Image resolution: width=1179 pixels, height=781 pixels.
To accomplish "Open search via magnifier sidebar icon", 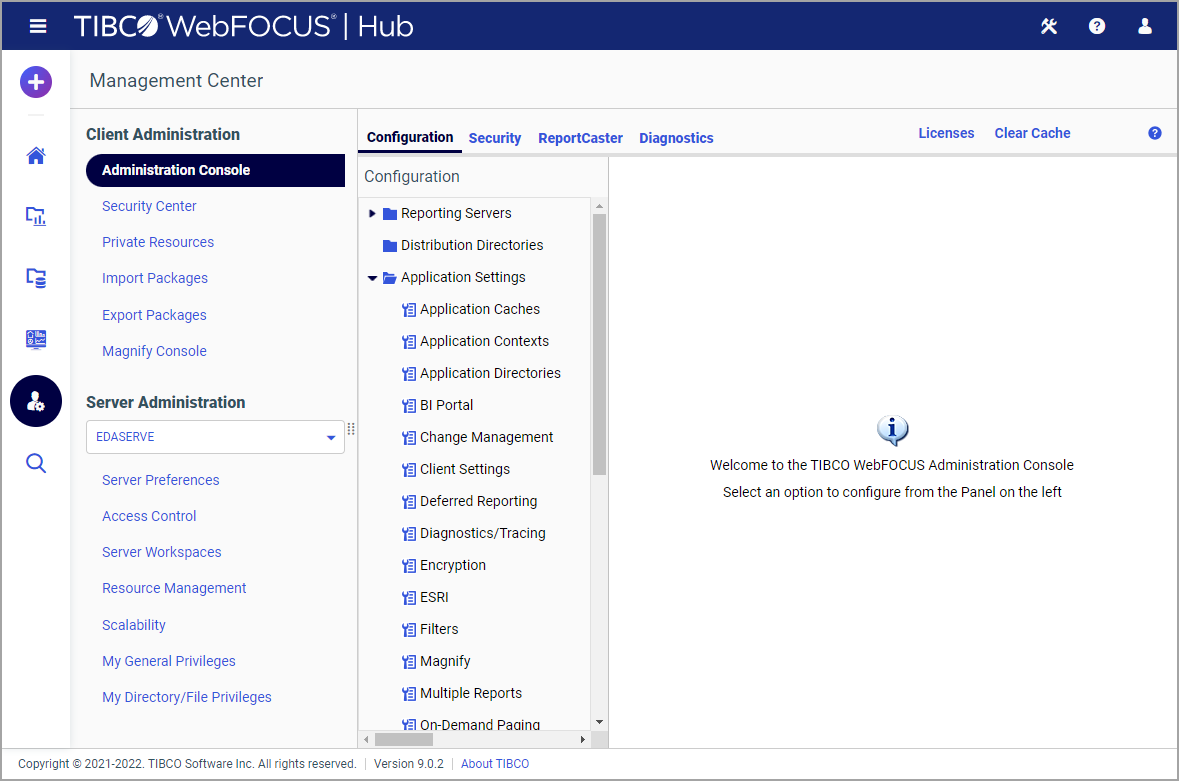I will click(x=36, y=463).
